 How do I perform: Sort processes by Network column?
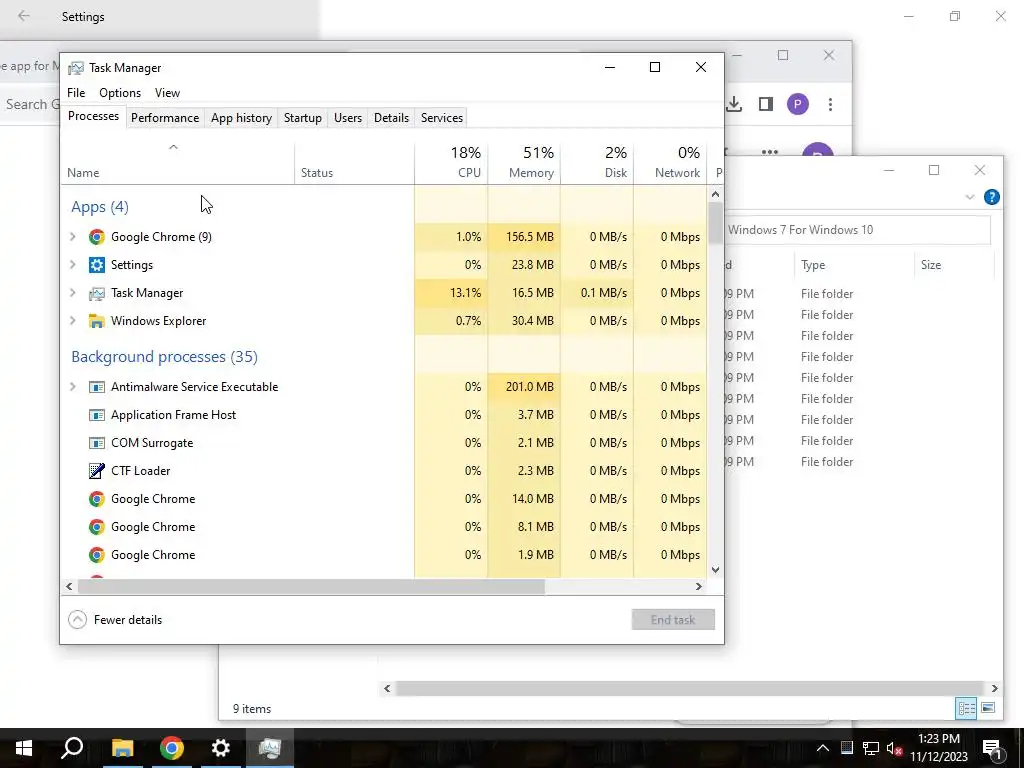pos(671,162)
